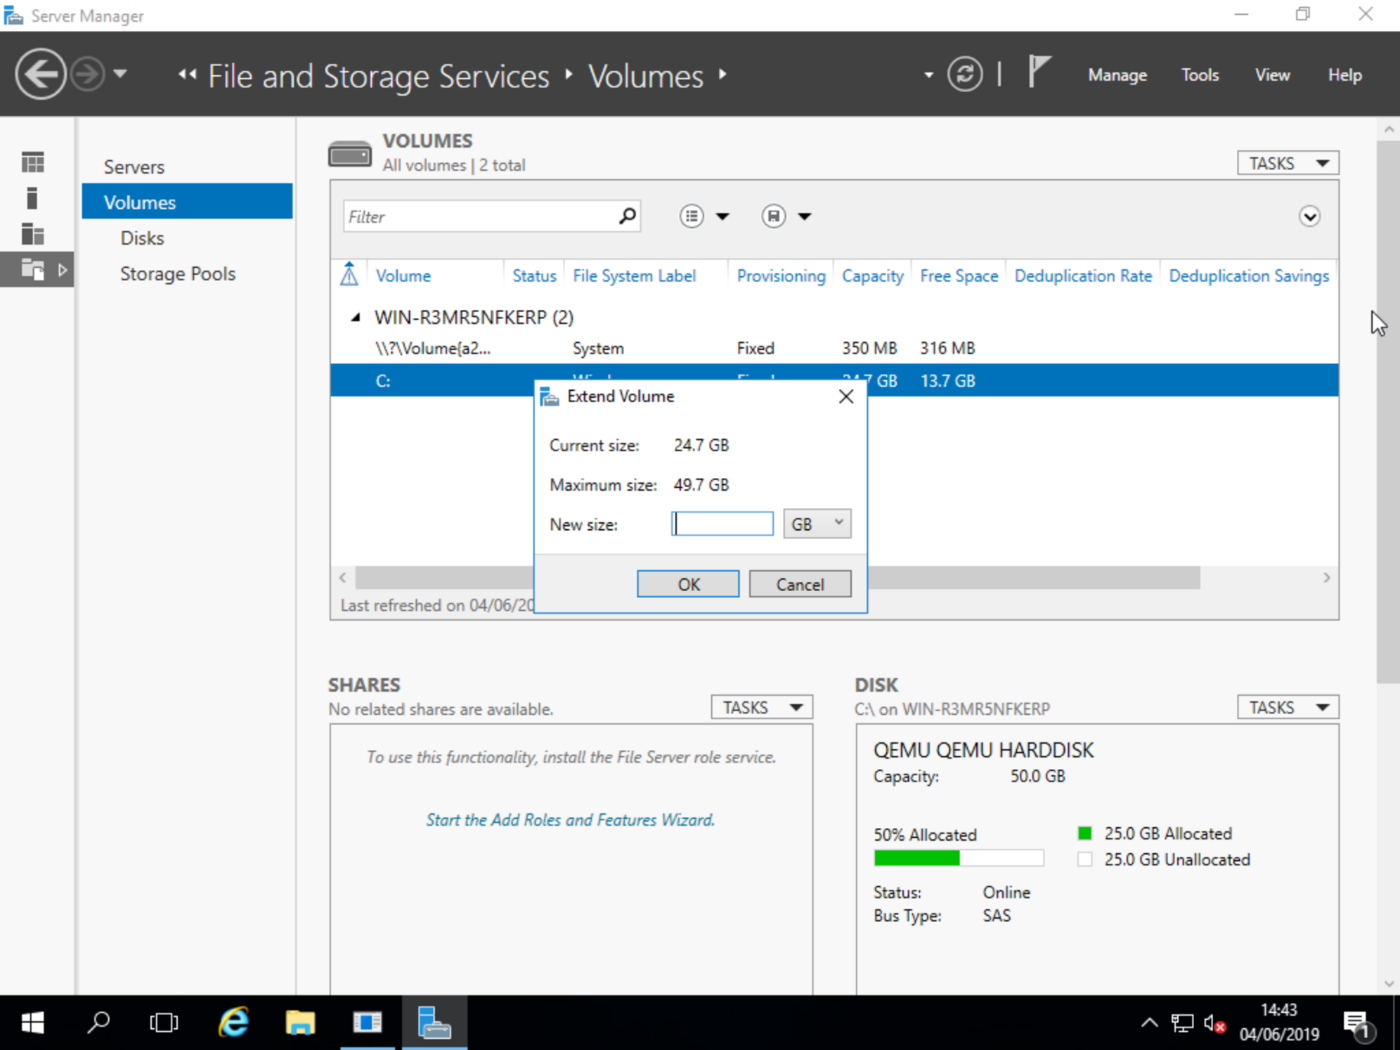Open the All Servers sidebar icon
Image resolution: width=1400 pixels, height=1050 pixels.
coord(32,233)
